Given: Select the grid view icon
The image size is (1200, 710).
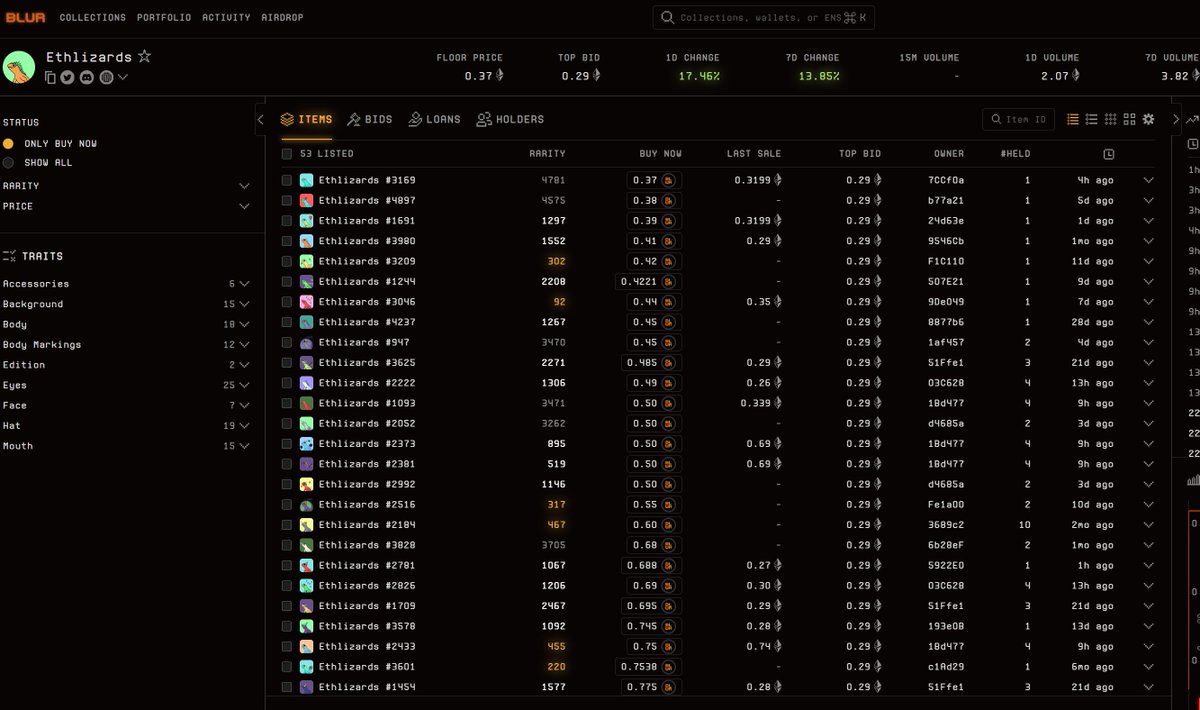Looking at the screenshot, I should click(x=1131, y=119).
